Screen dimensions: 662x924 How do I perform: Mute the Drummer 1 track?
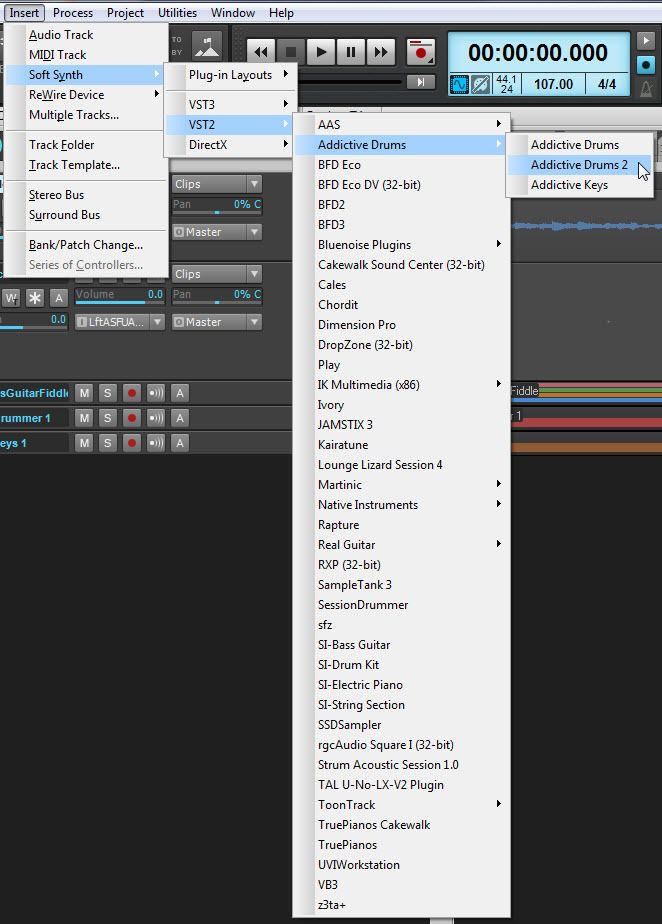[84, 418]
